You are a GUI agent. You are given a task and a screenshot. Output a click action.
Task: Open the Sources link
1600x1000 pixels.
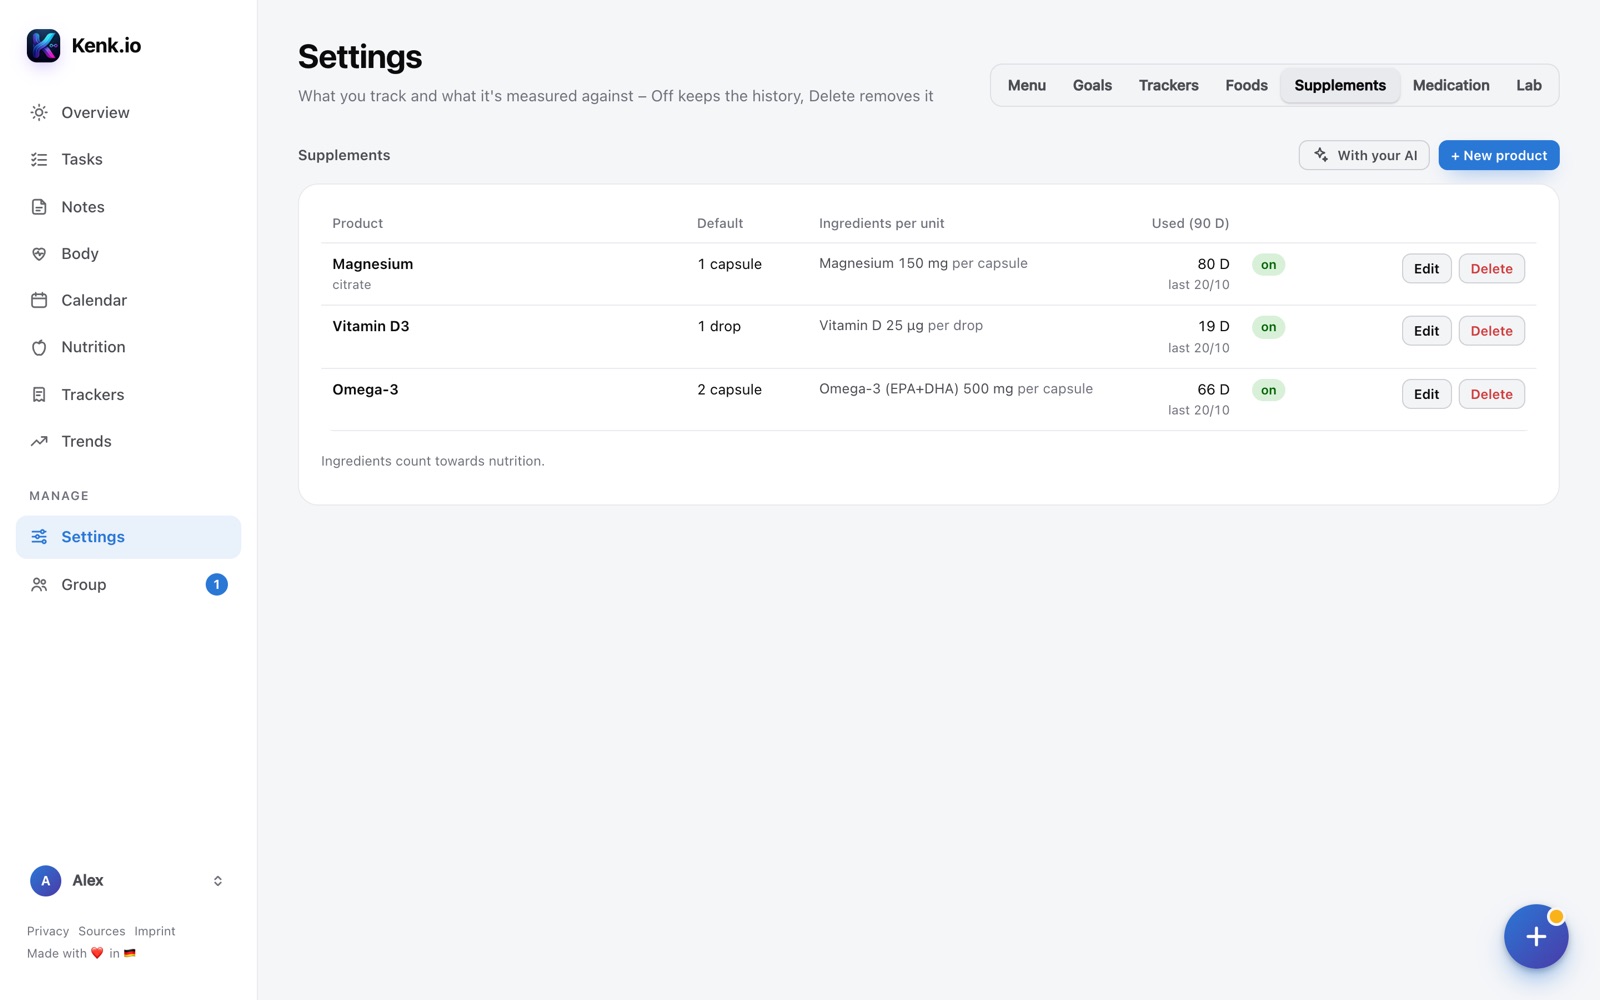pos(102,931)
